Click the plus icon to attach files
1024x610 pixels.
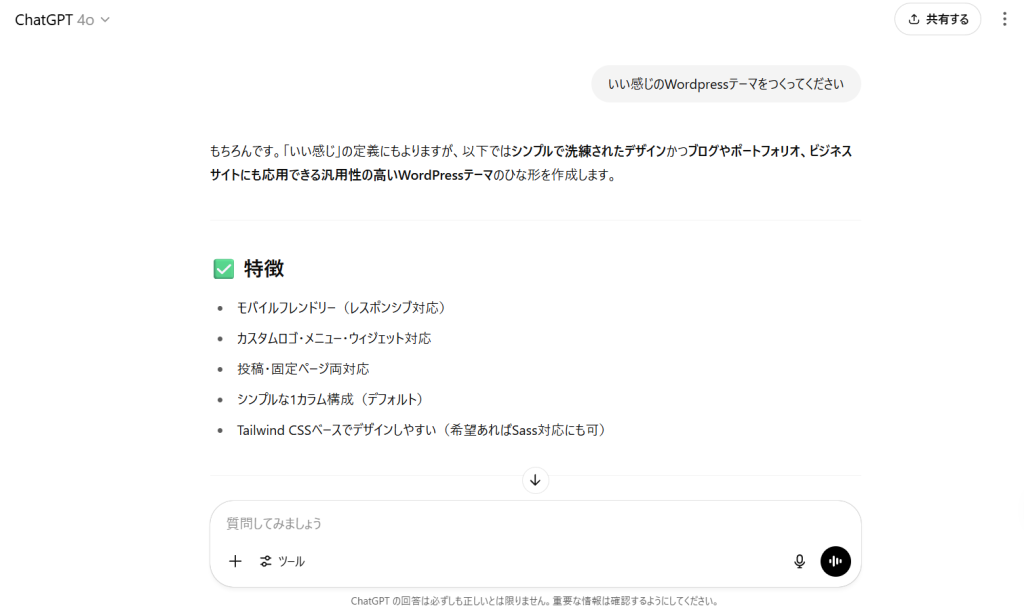point(235,561)
